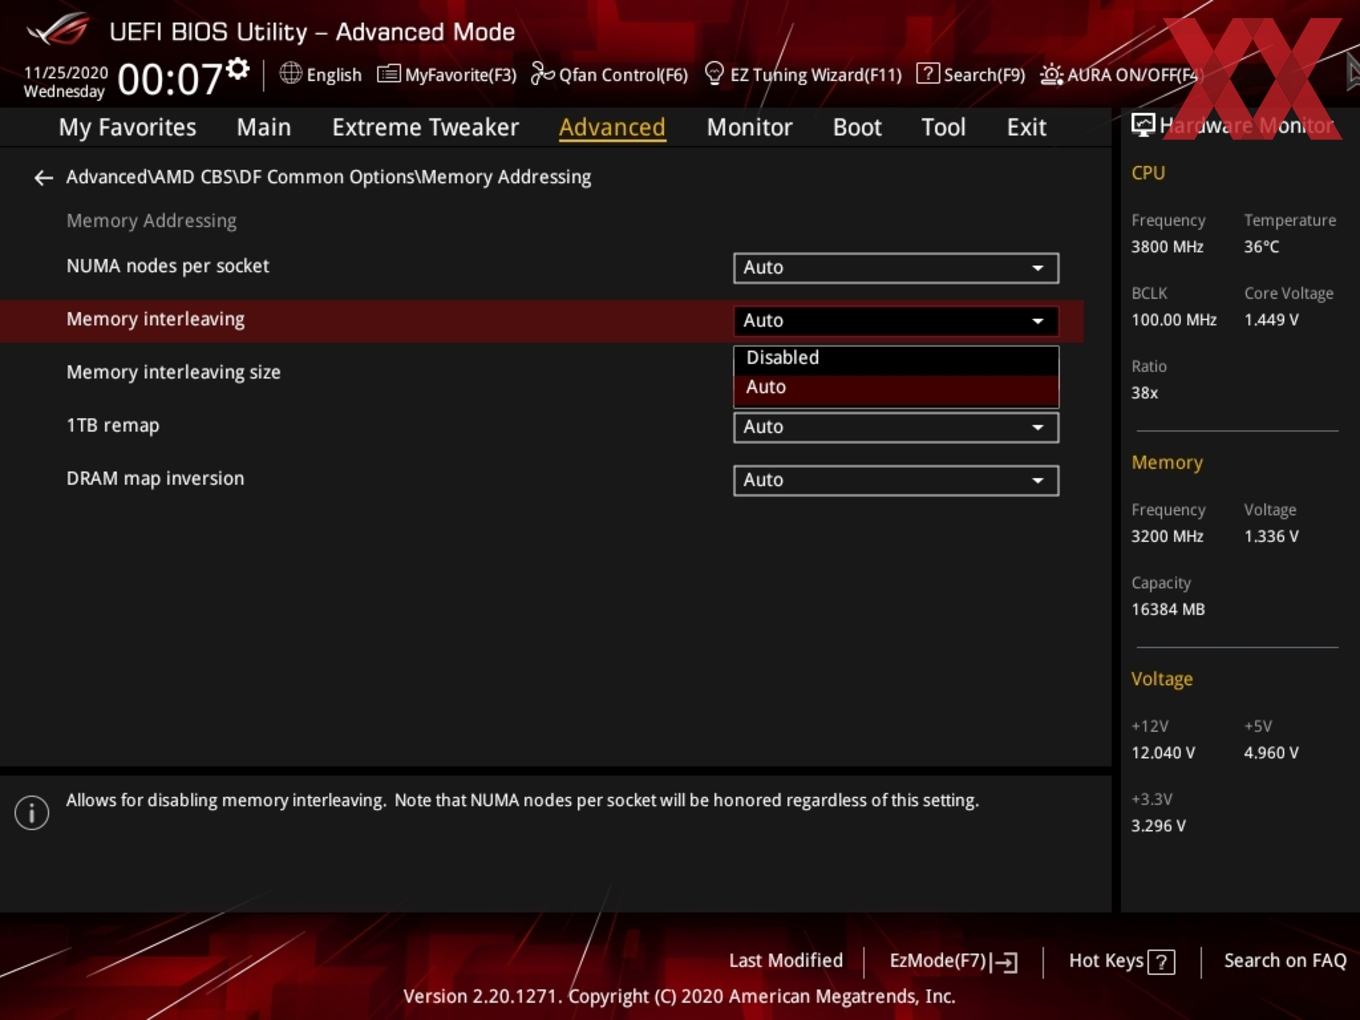The image size is (1360, 1020).
Task: Open Hot Keys help
Action: [x=1121, y=961]
